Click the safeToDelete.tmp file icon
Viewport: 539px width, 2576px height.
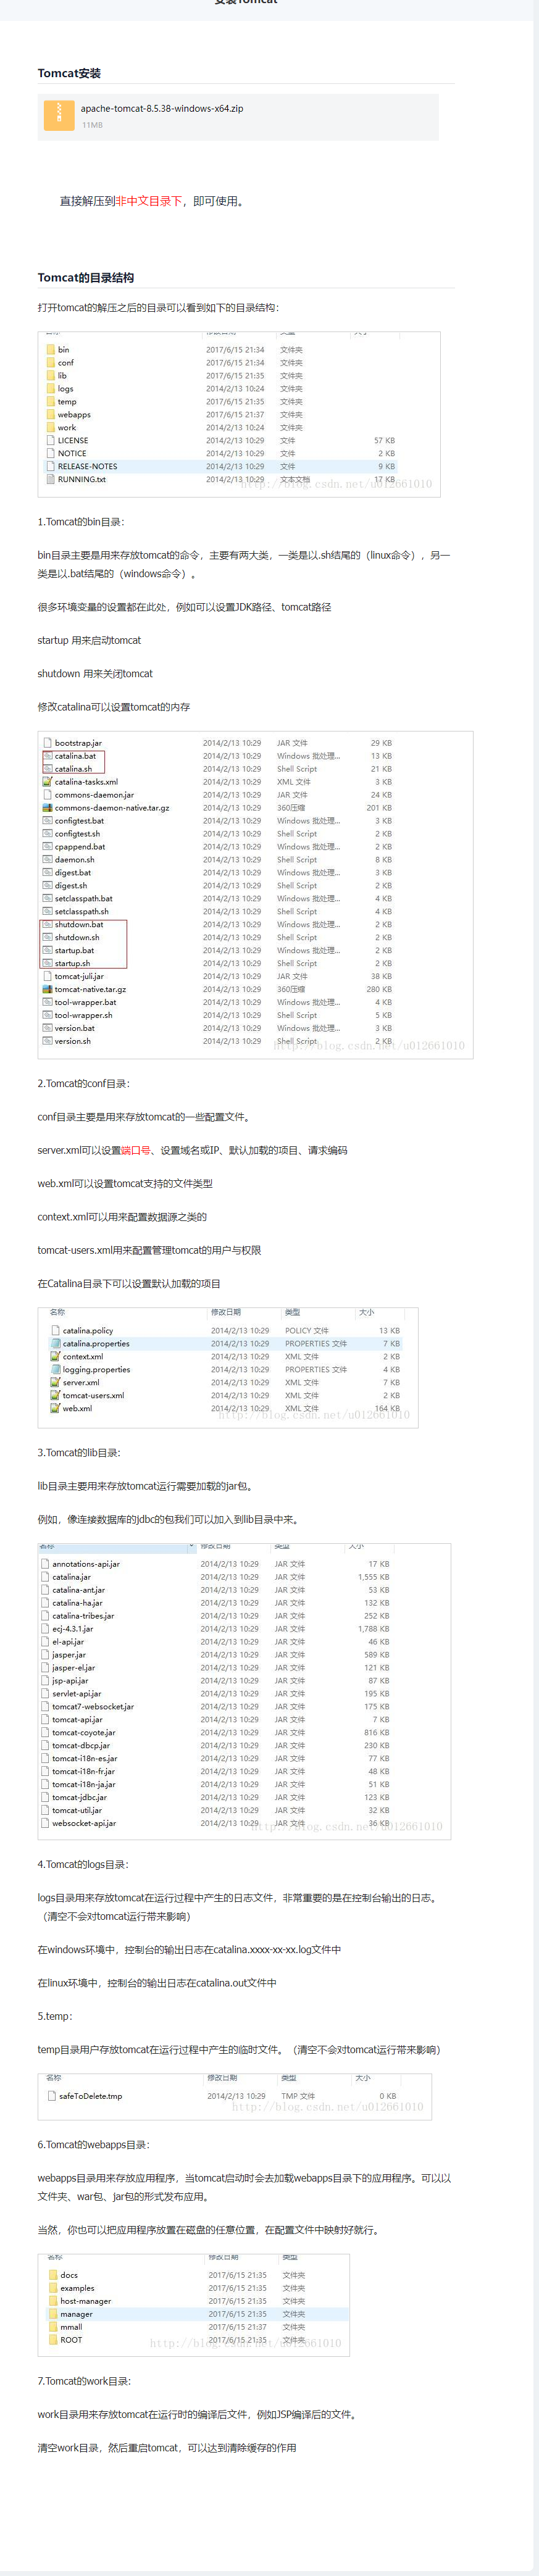[x=52, y=2096]
